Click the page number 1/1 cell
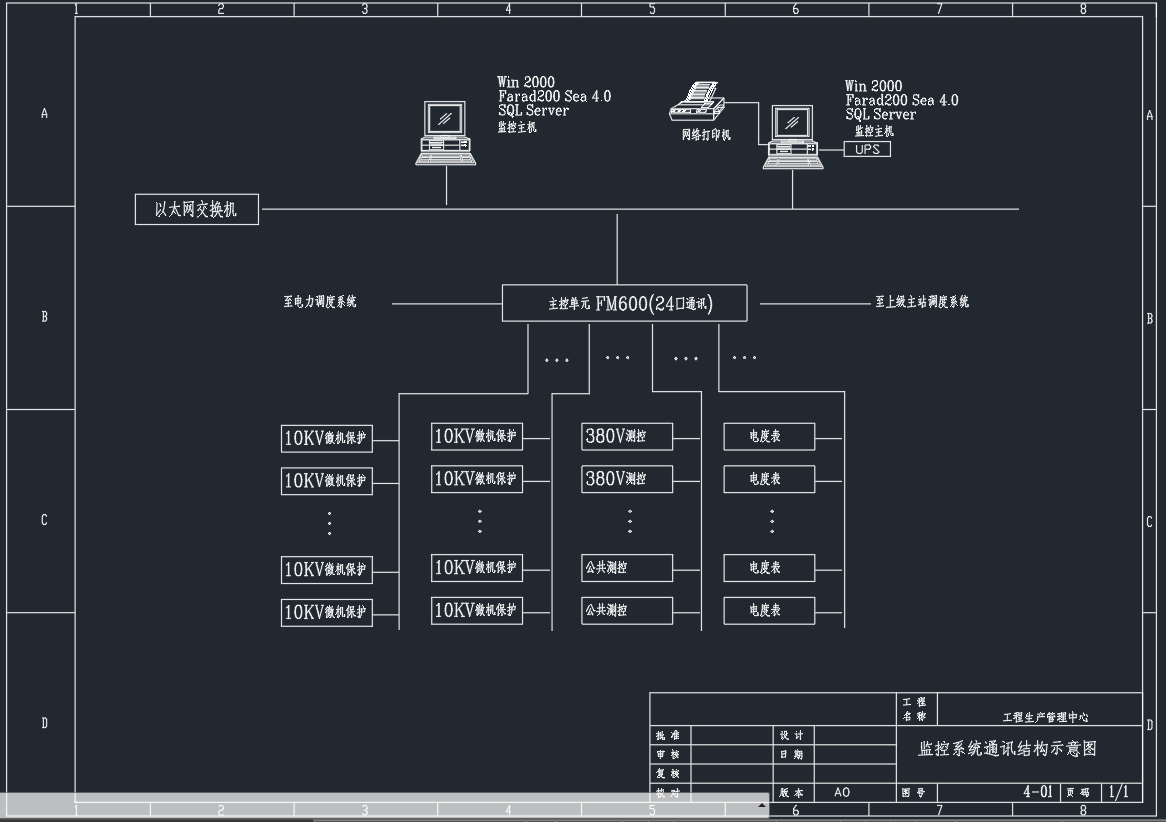1166x822 pixels. (1118, 792)
